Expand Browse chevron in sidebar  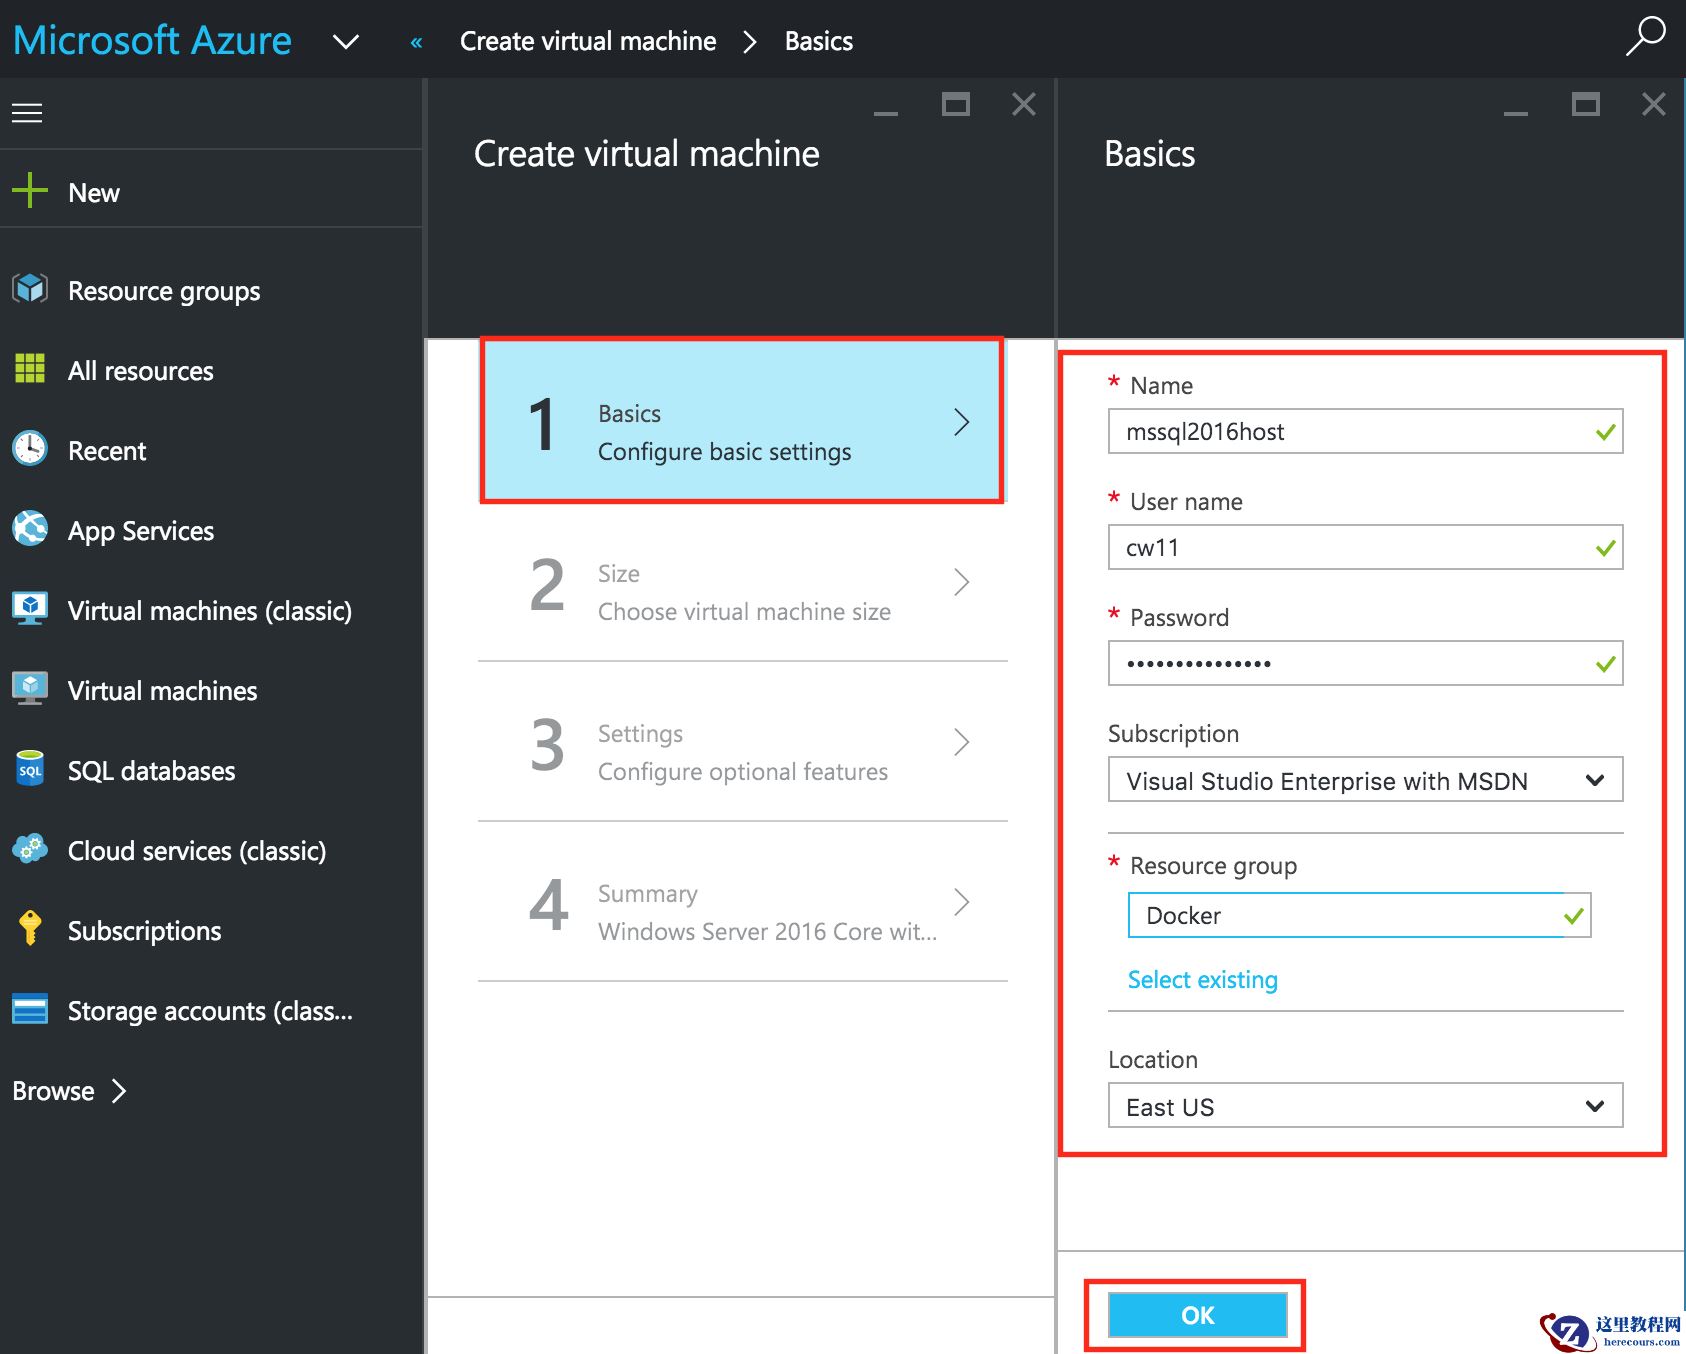[x=119, y=1090]
